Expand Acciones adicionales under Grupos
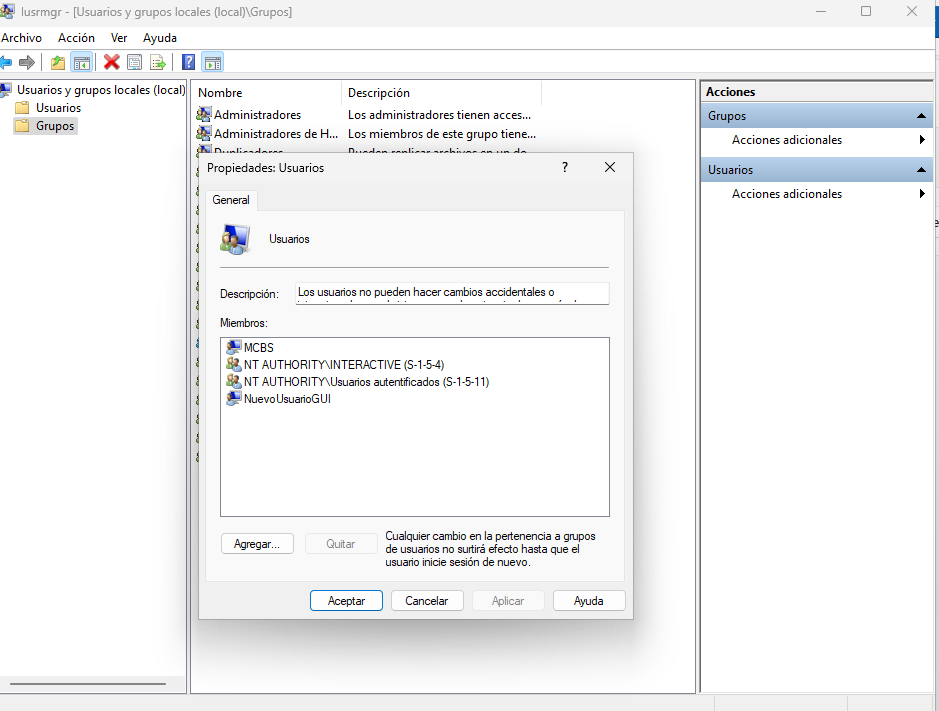This screenshot has height=711, width=939. pyautogui.click(x=786, y=140)
